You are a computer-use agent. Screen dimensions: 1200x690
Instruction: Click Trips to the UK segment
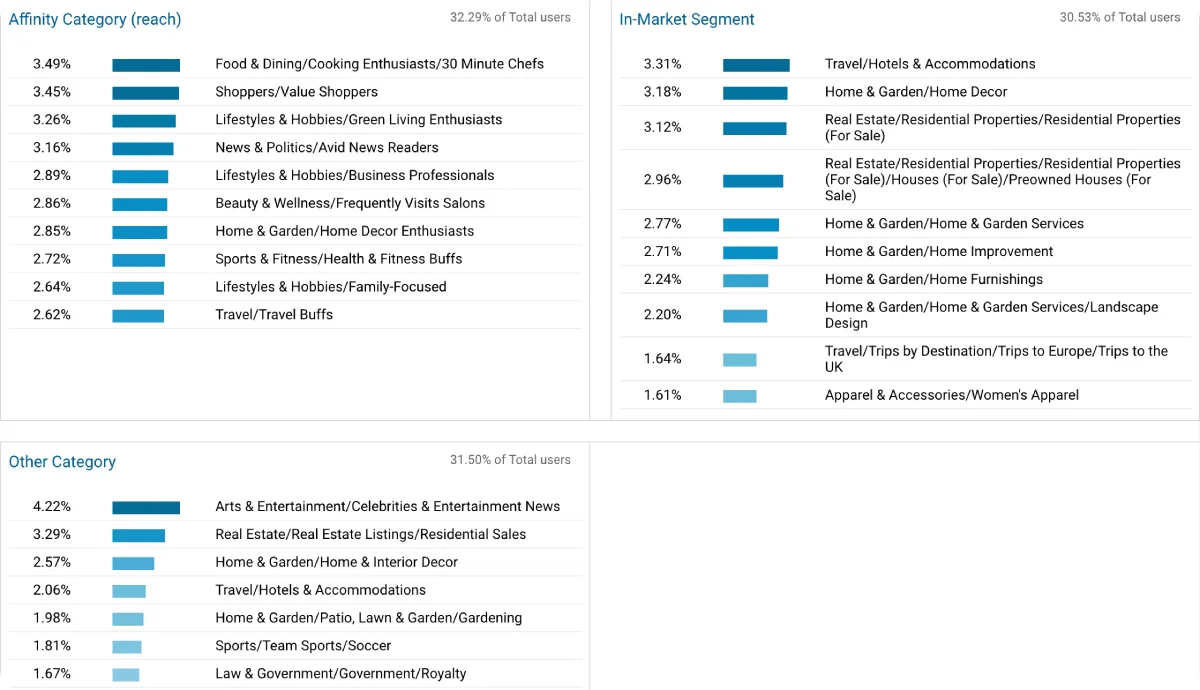996,359
